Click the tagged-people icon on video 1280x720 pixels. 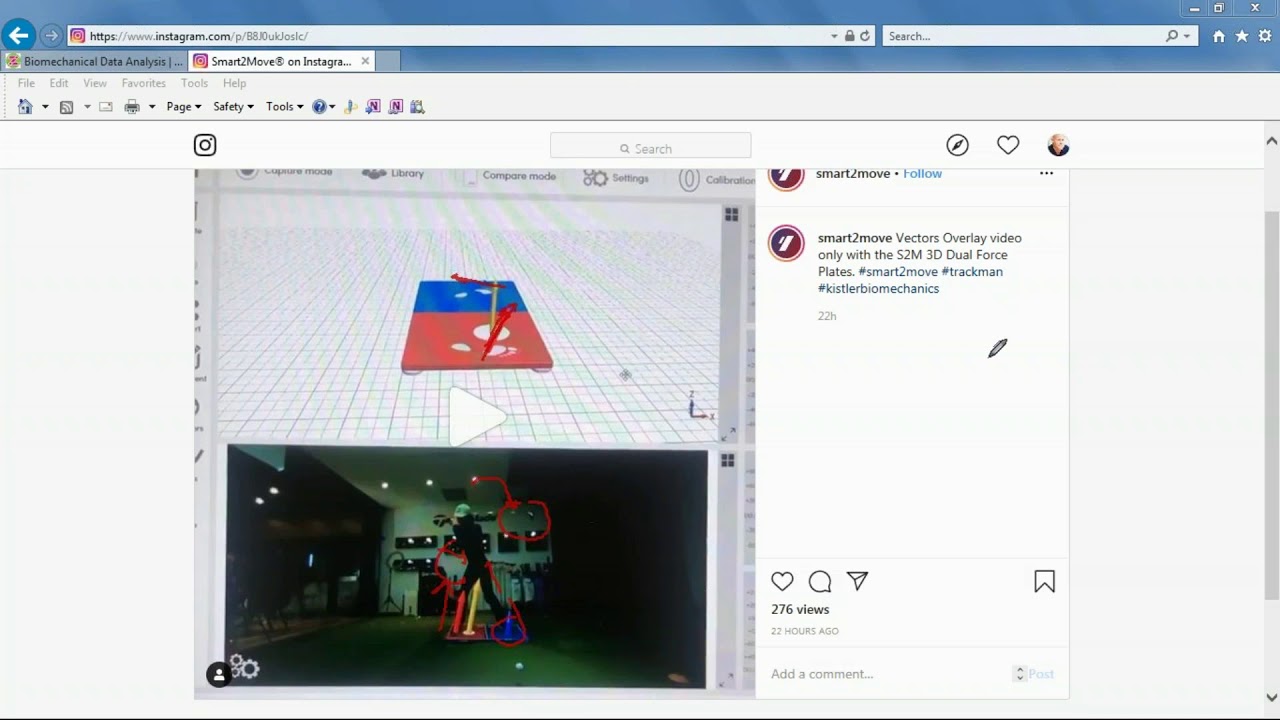(x=218, y=675)
